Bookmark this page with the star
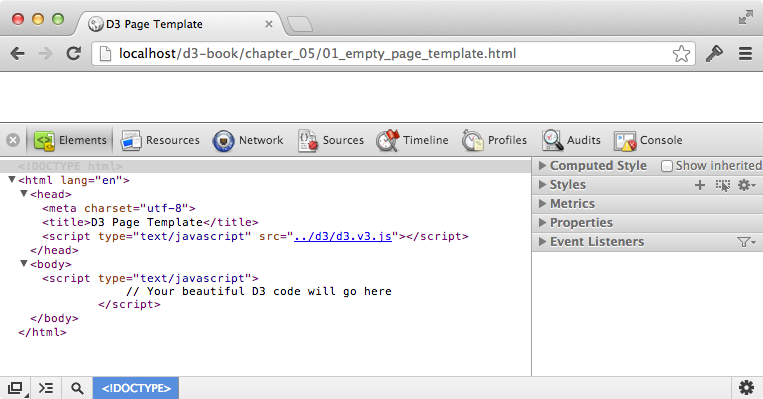Screen dimensions: 763x399 (681, 54)
